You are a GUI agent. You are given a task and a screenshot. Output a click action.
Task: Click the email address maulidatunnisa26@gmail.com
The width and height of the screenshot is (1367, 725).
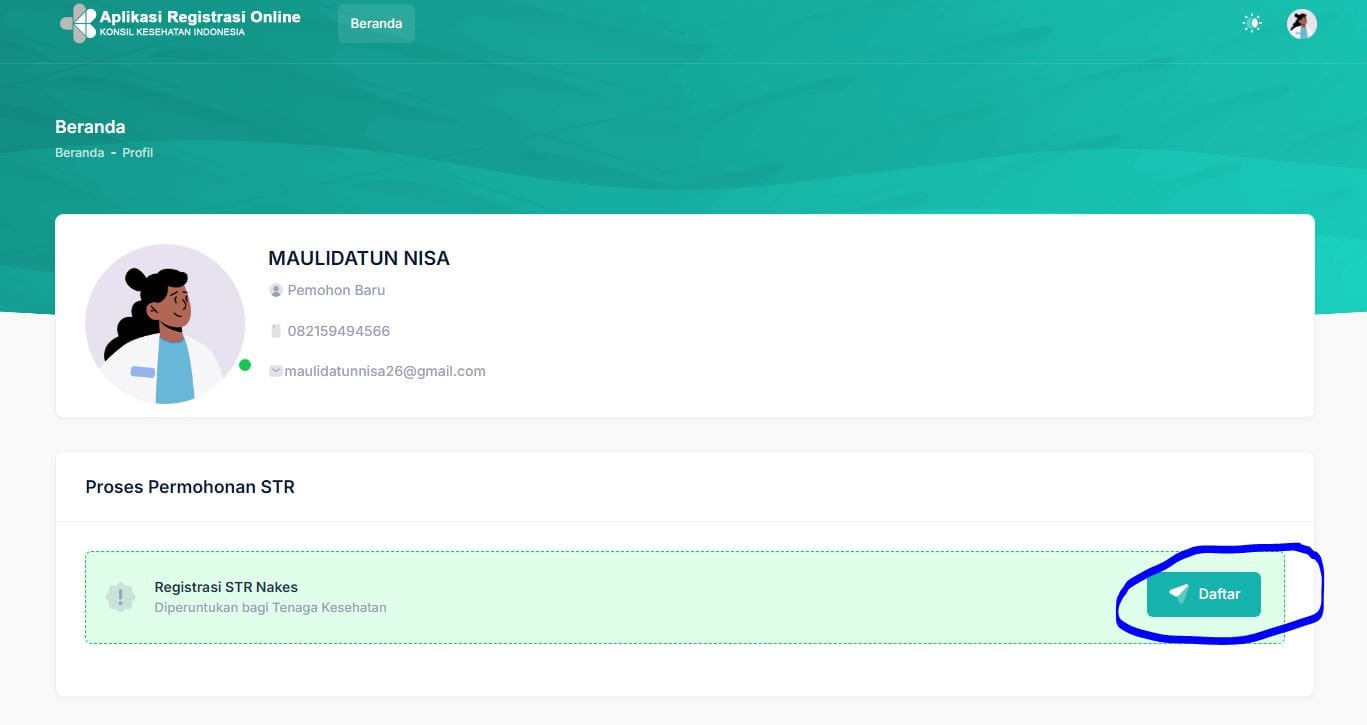(385, 370)
